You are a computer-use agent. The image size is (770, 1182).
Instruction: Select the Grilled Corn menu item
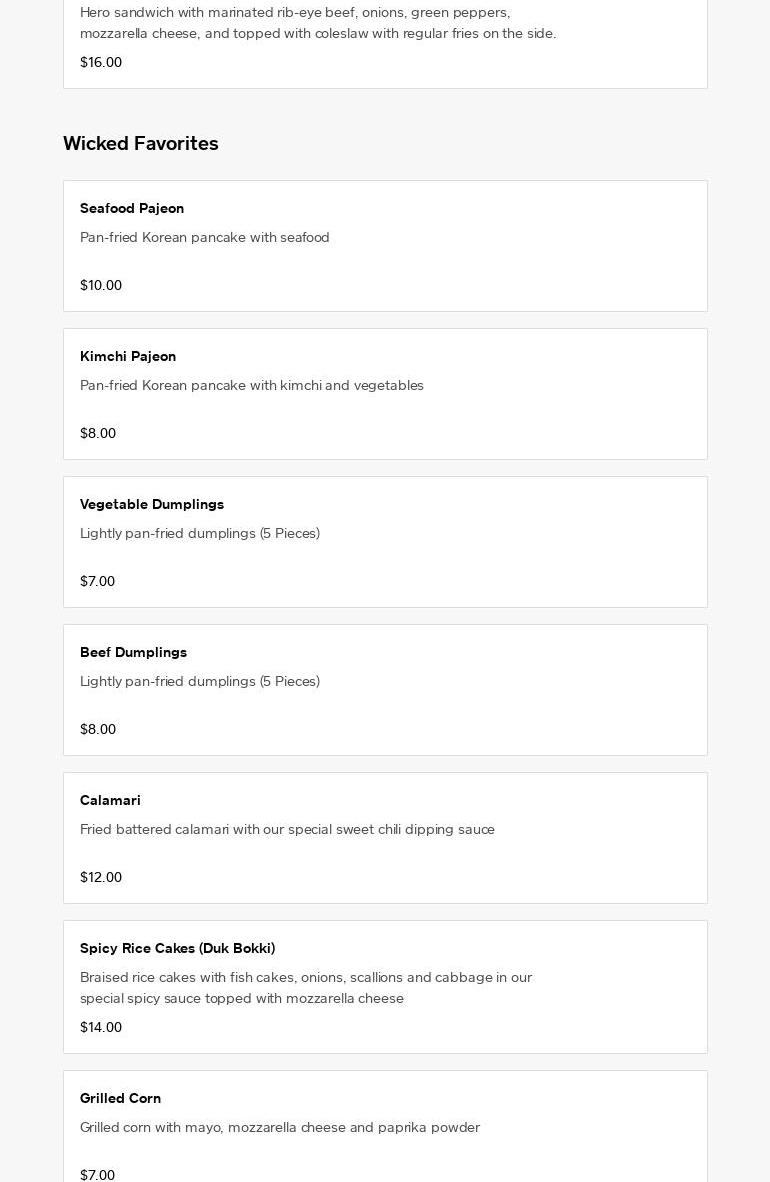pyautogui.click(x=120, y=1098)
